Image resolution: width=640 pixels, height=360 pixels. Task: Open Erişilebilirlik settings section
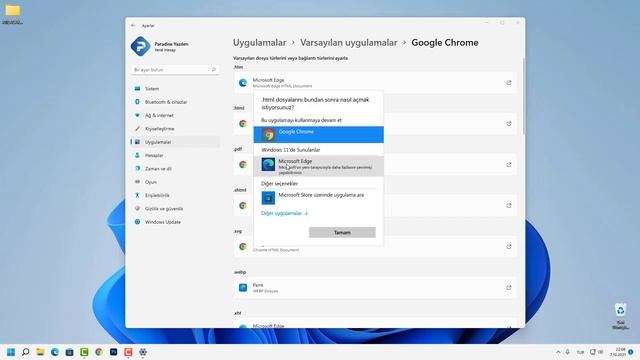[175, 196]
